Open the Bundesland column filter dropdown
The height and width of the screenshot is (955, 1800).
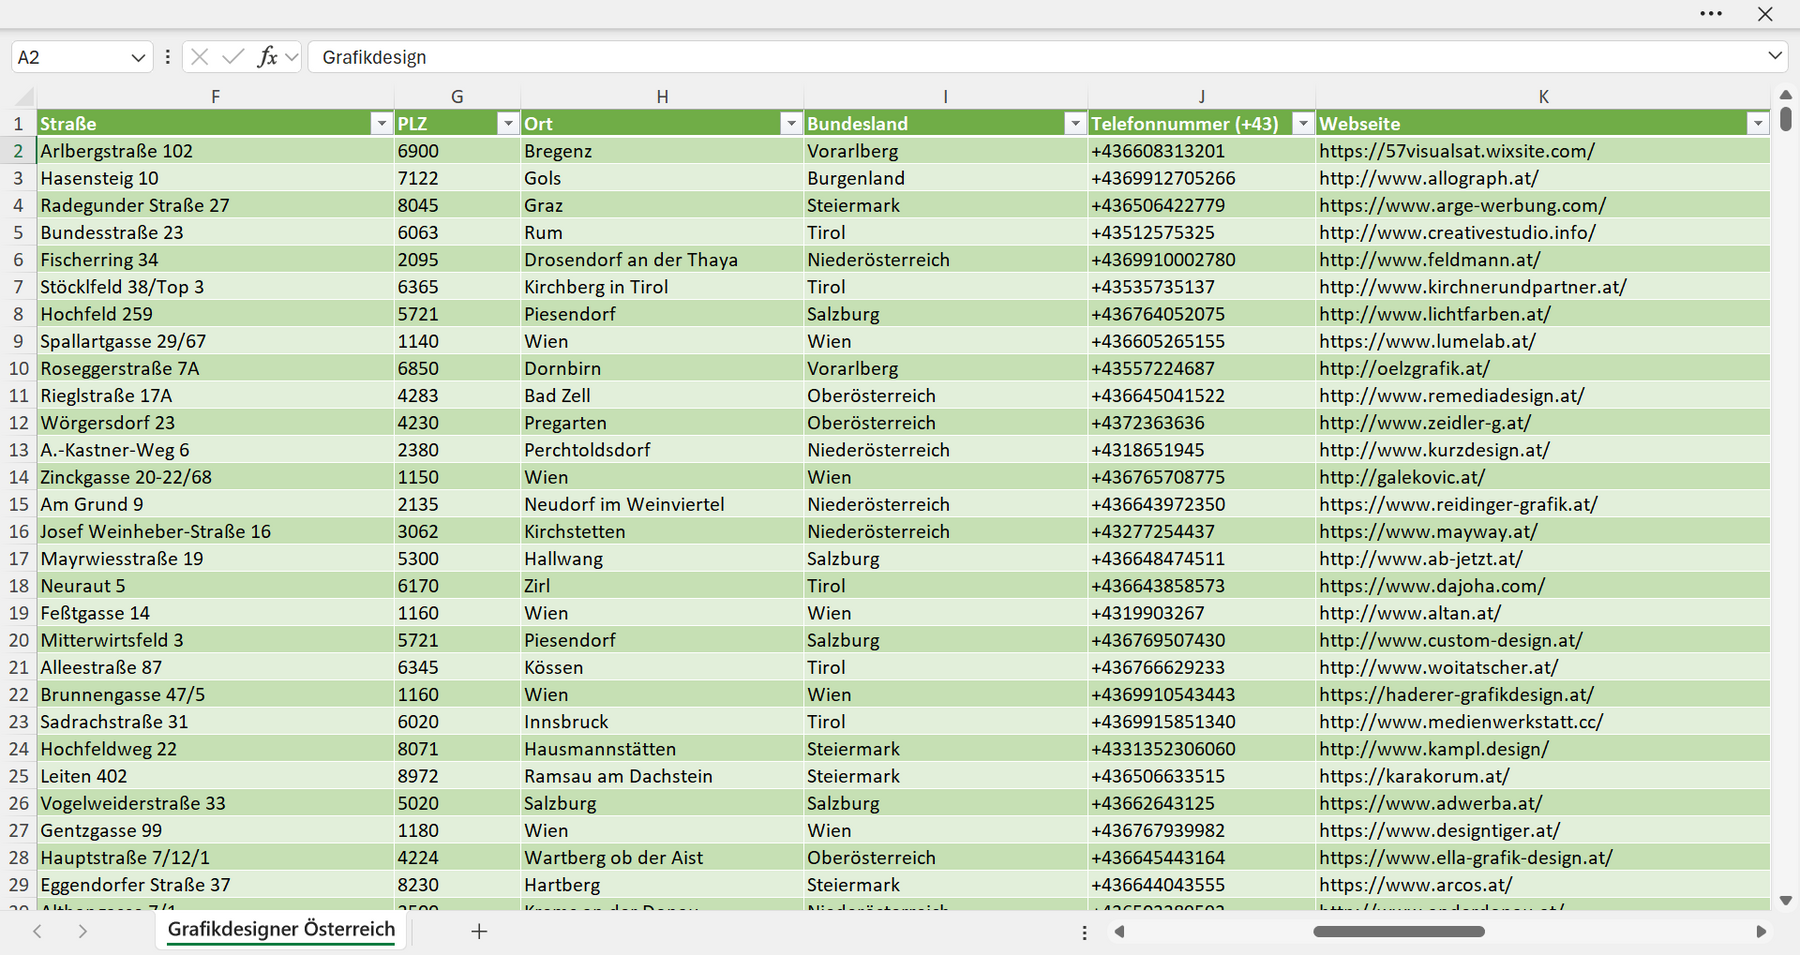tap(1075, 123)
